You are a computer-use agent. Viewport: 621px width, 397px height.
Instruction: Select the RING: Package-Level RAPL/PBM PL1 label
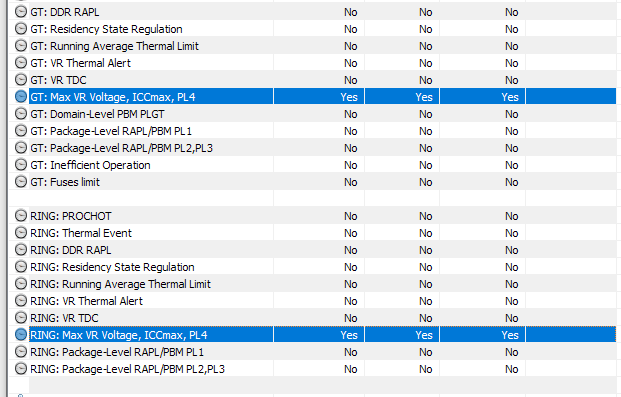pyautogui.click(x=117, y=353)
